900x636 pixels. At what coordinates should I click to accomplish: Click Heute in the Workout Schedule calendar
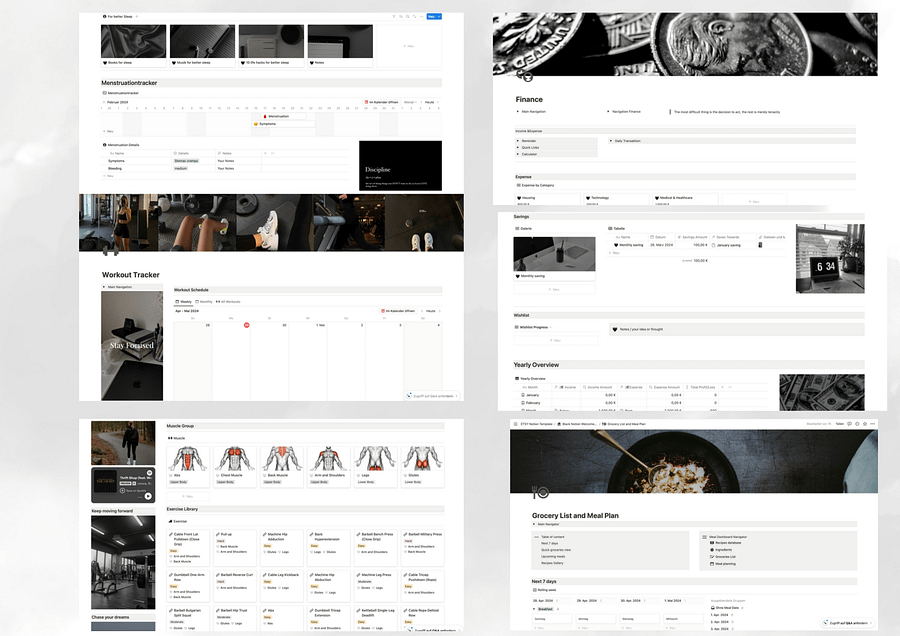(x=430, y=311)
